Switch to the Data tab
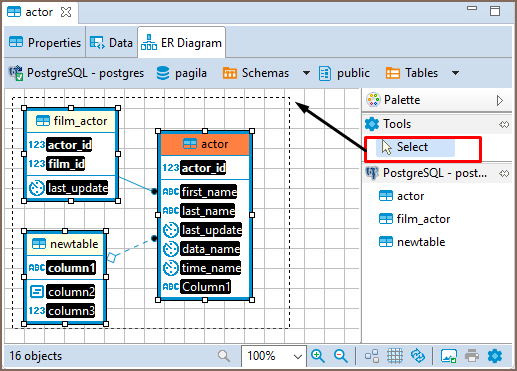The width and height of the screenshot is (517, 371). (x=112, y=43)
